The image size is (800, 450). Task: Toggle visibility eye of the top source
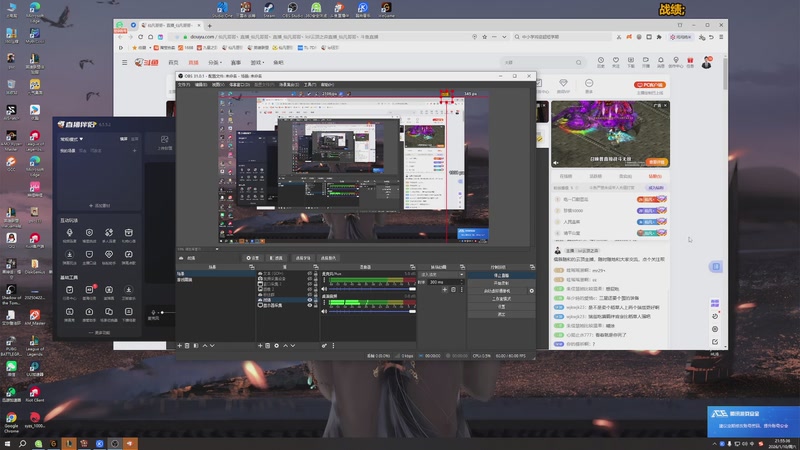tap(310, 273)
